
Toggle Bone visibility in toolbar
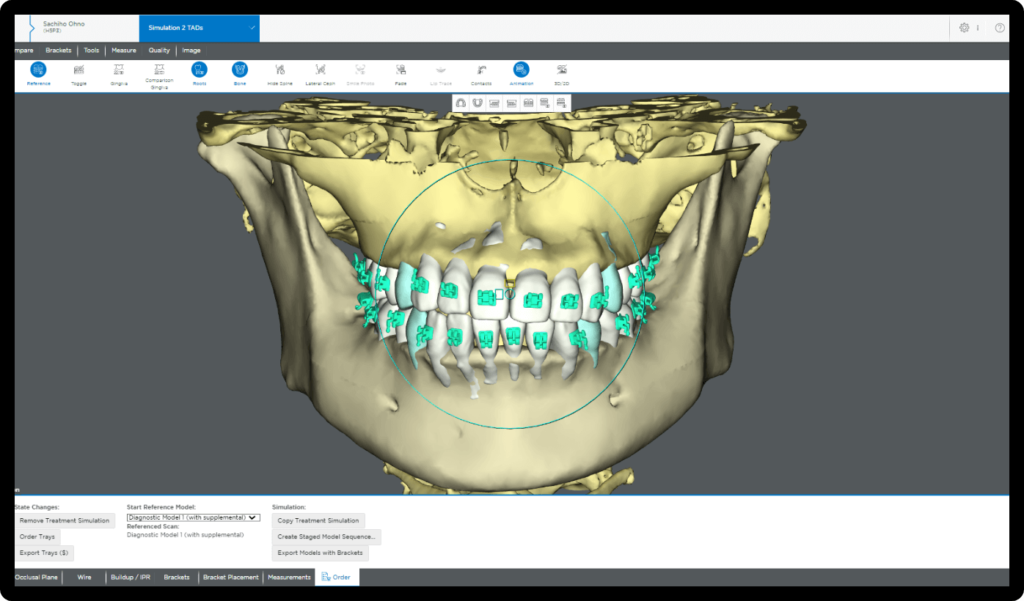pyautogui.click(x=240, y=70)
